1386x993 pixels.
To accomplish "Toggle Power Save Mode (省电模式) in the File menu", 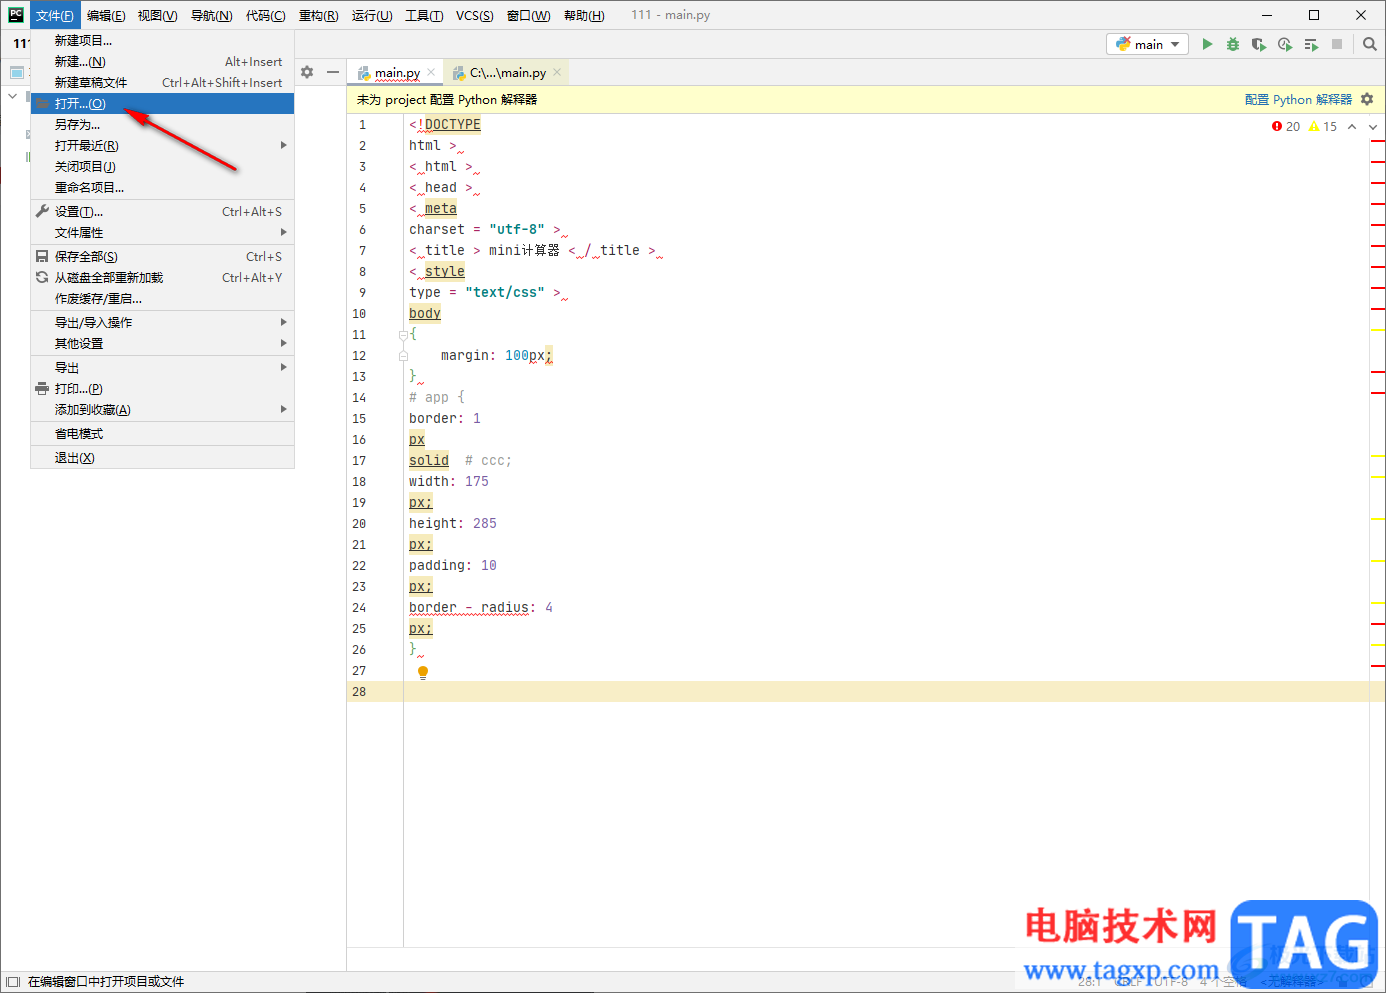I will [79, 434].
